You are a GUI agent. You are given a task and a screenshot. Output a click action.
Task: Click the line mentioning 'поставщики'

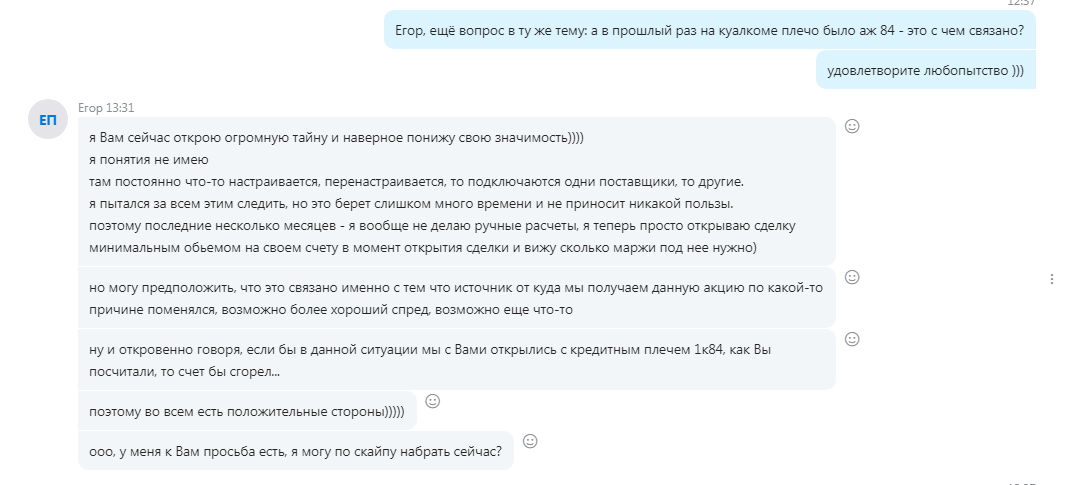pyautogui.click(x=417, y=182)
